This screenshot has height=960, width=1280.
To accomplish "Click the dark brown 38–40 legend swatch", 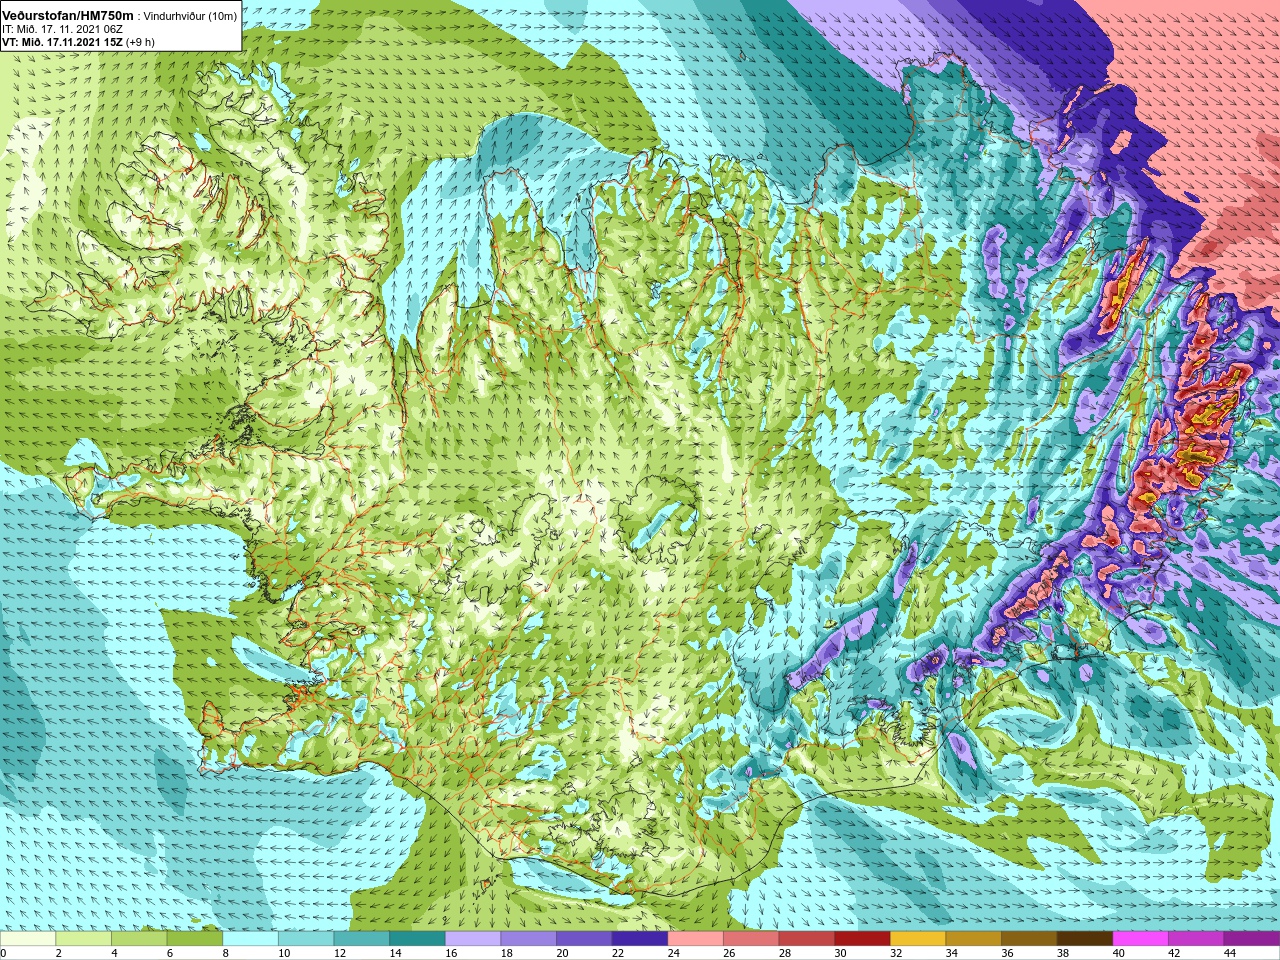I will tap(1085, 938).
